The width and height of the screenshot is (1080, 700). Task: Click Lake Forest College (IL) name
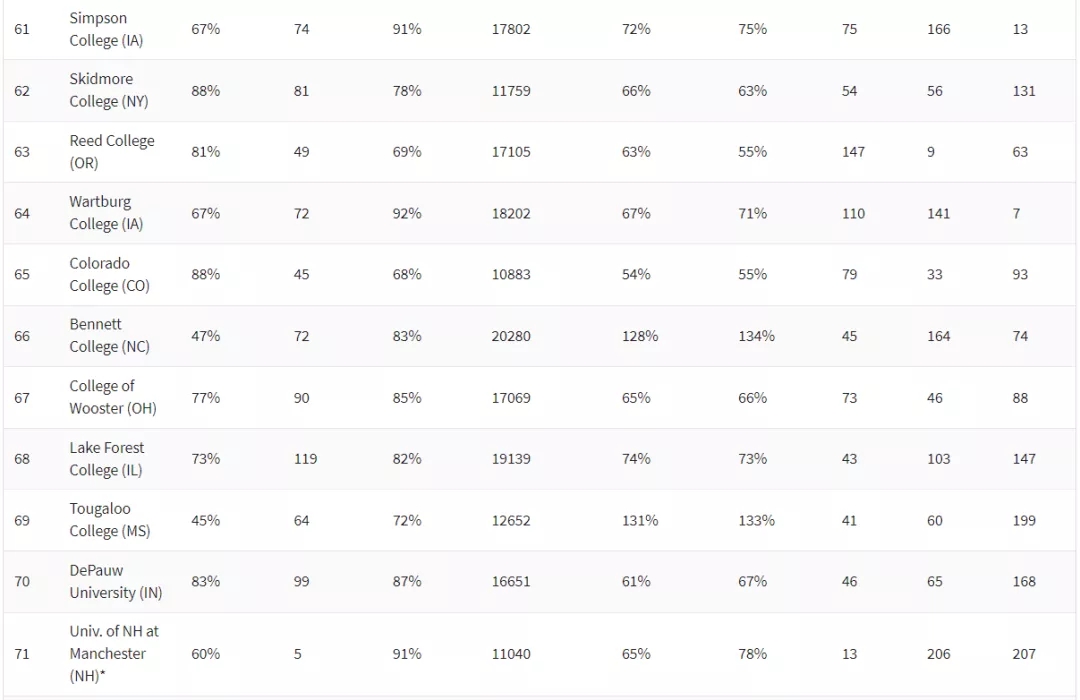[x=107, y=458]
